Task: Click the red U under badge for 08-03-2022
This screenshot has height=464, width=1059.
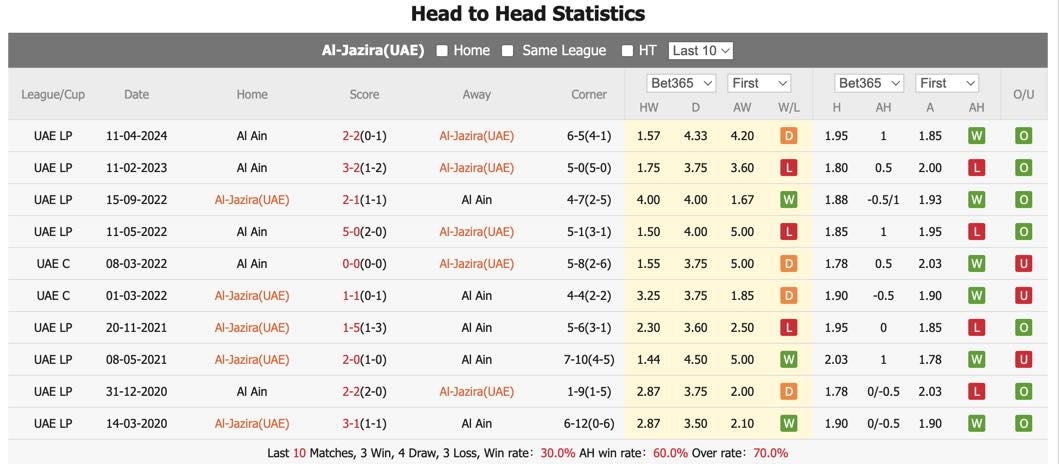Action: (1024, 263)
